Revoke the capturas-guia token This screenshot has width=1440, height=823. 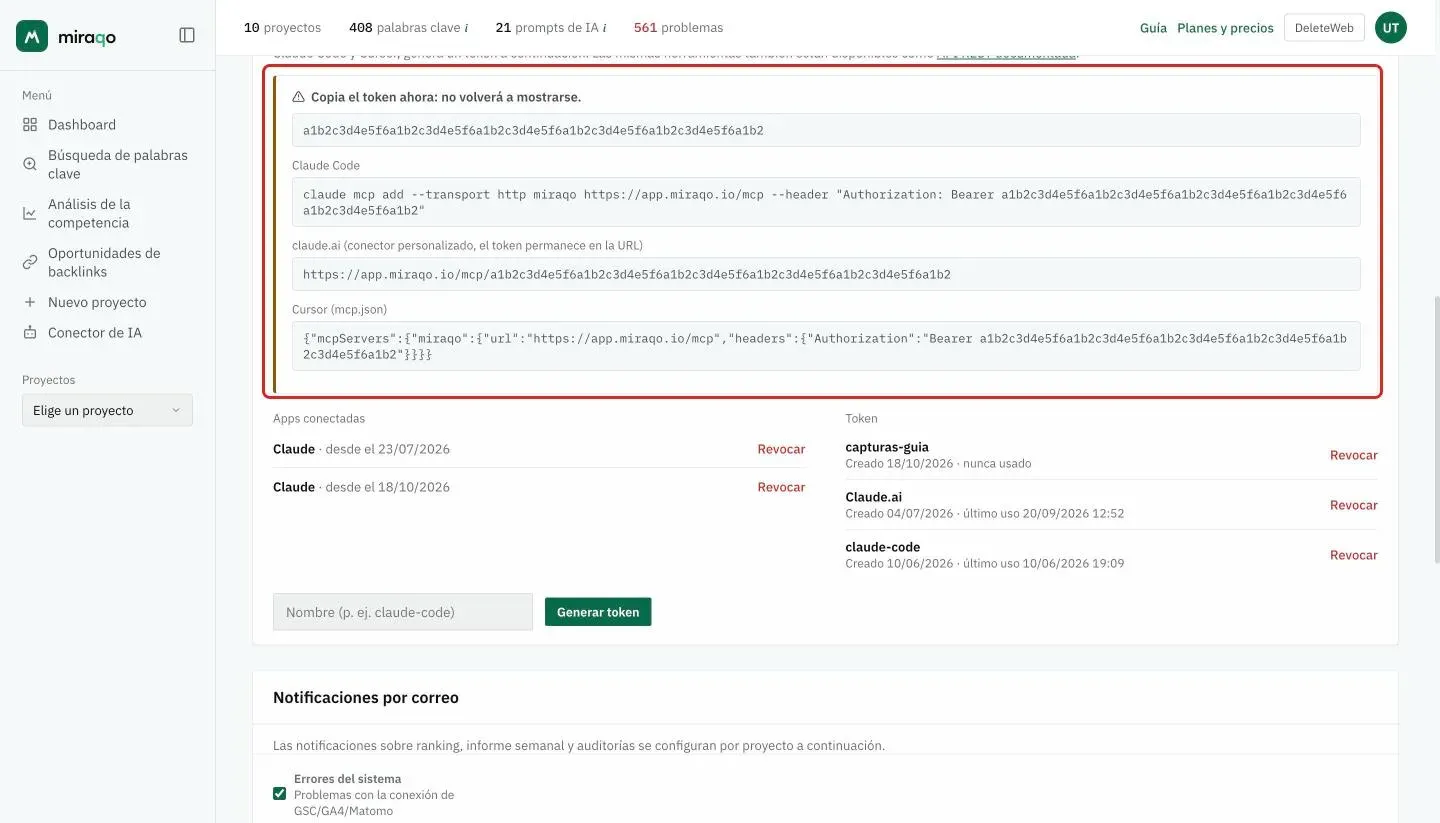1353,455
